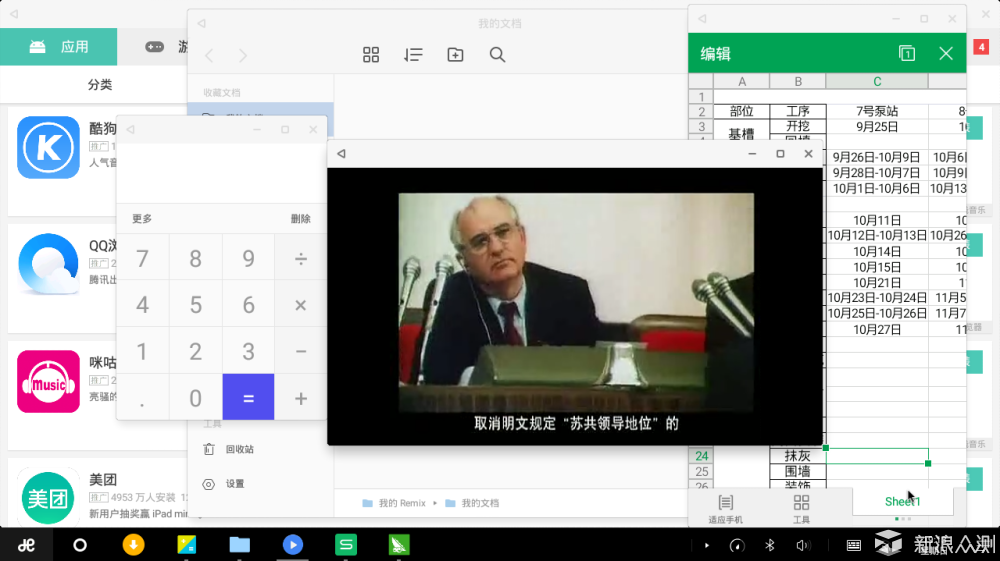This screenshot has width=1000, height=561.
Task: Open the WPS Tools (工具) panel
Action: coord(801,508)
